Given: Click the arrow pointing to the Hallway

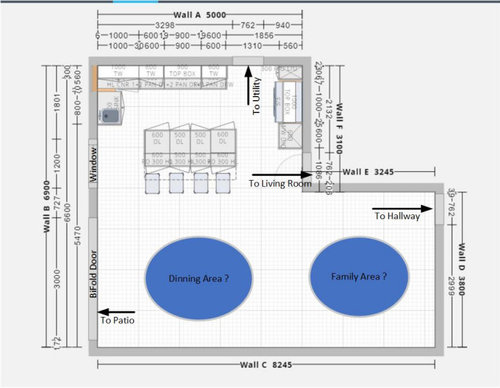Looking at the screenshot, I should tap(402, 209).
